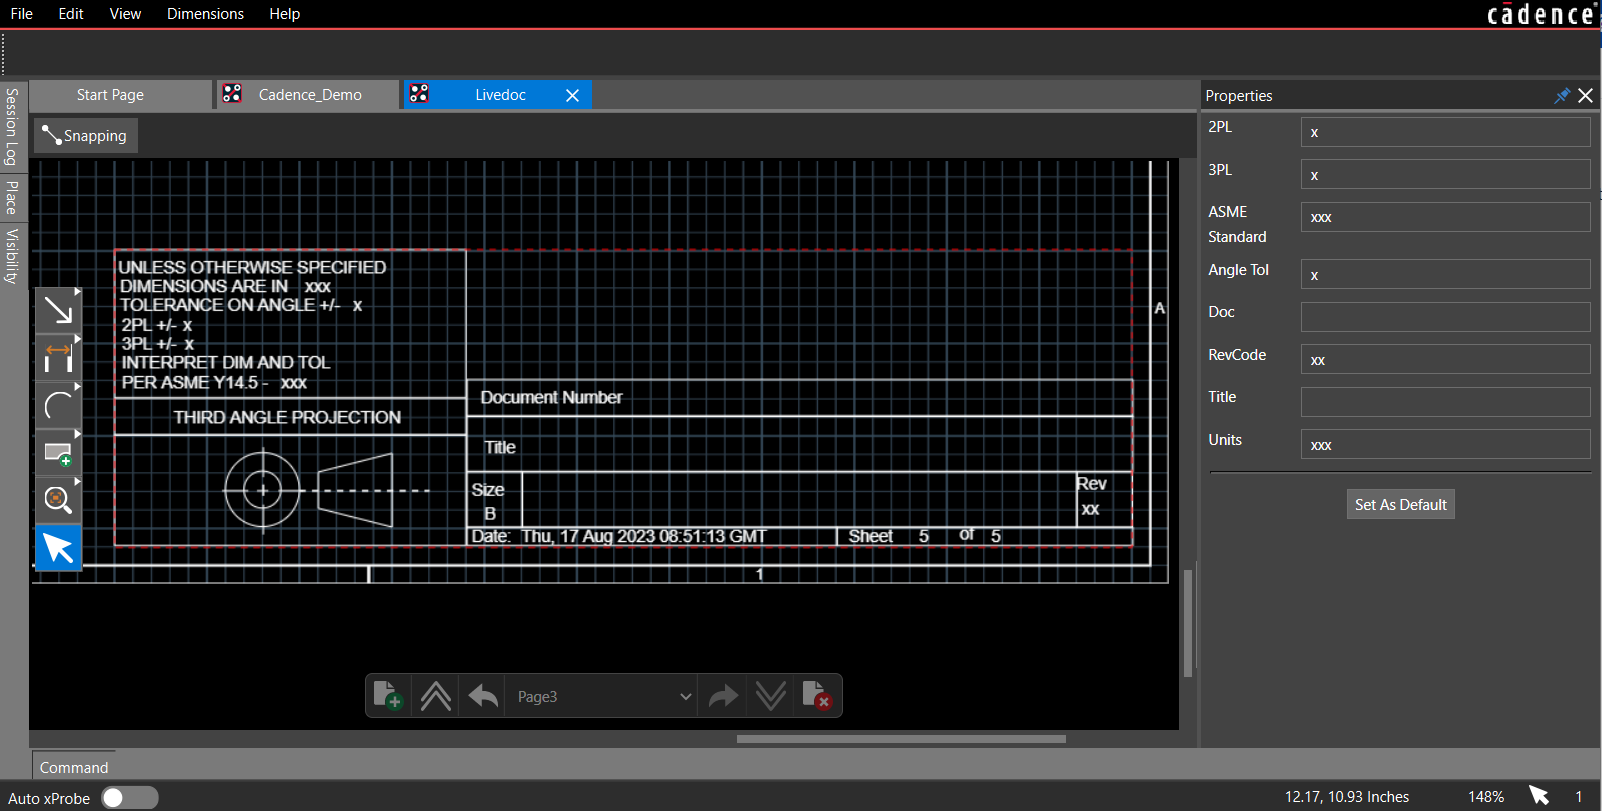Click the UNLESS OTHERWISE SPECIFIED note text

pos(252,267)
